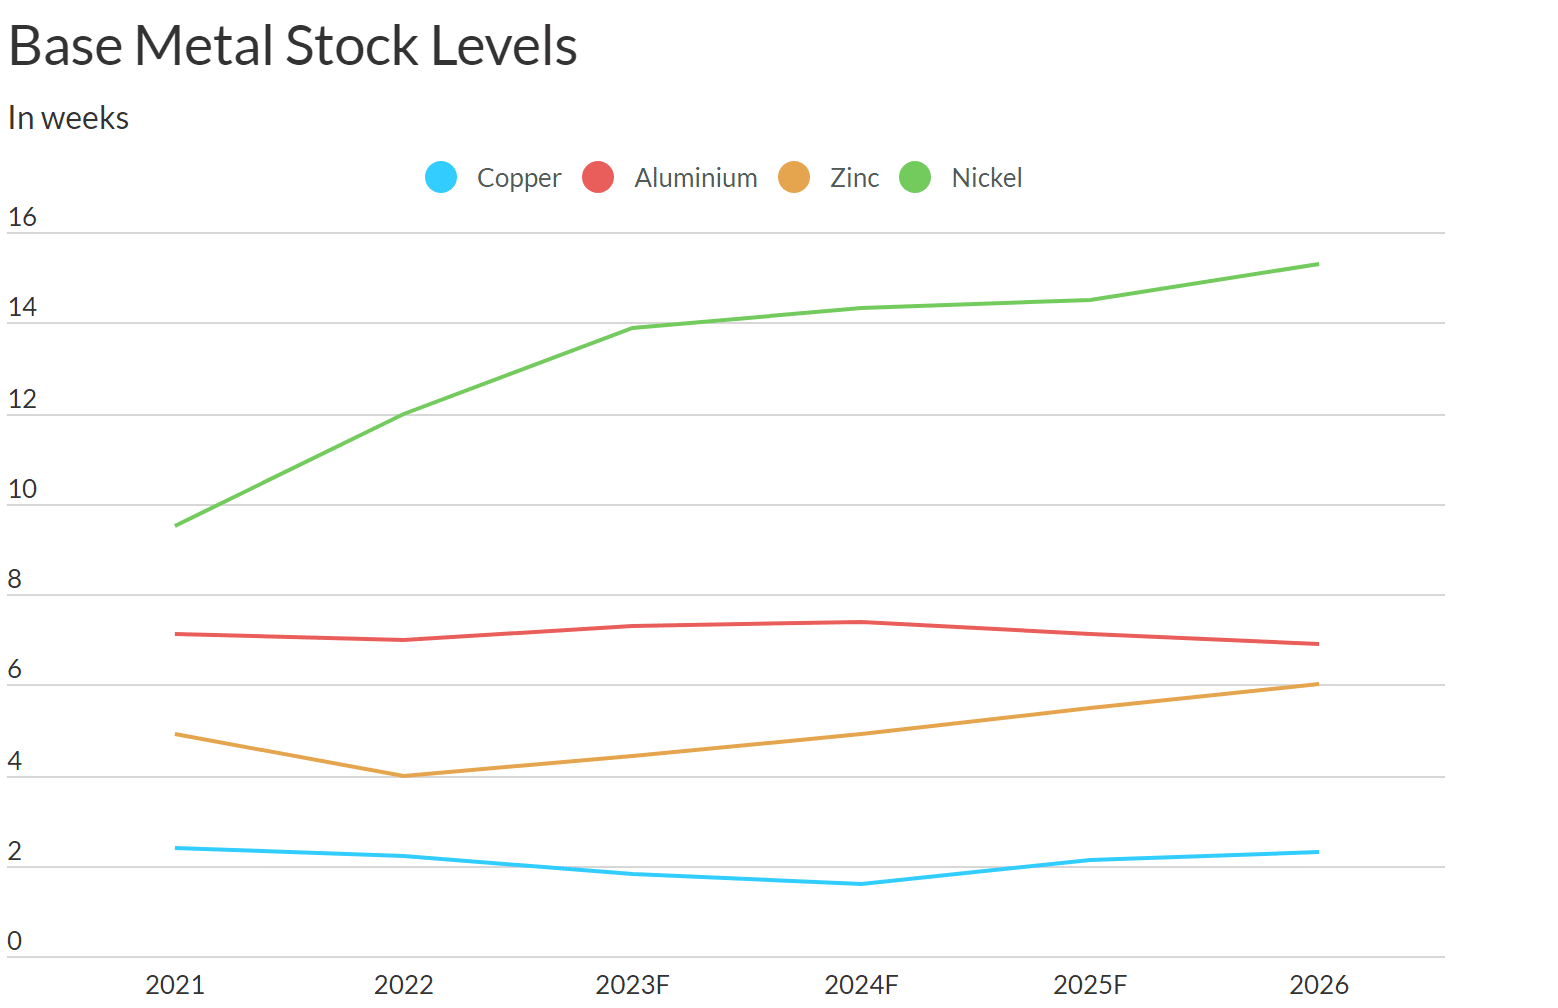1558x1008 pixels.
Task: Click the Copper line's low point at 2024F
Action: pyautogui.click(x=861, y=884)
